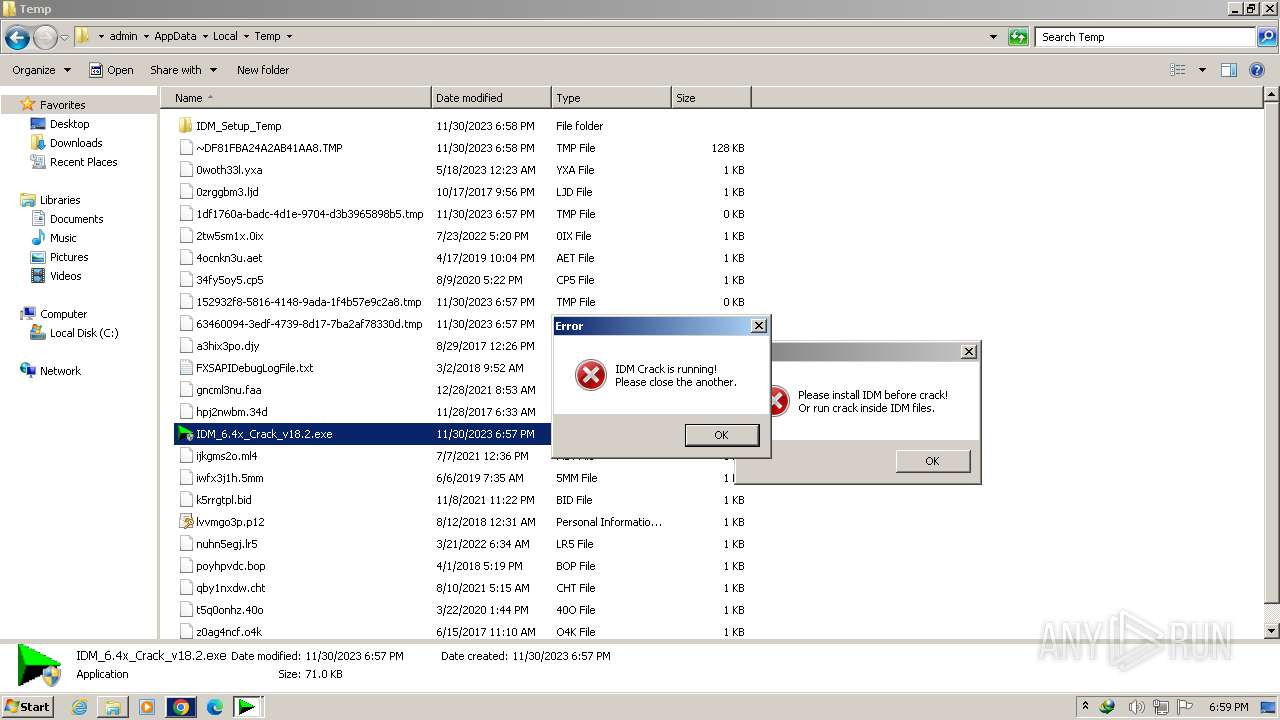This screenshot has height=720, width=1280.
Task: Open view options dropdown arrow
Action: [x=1202, y=70]
